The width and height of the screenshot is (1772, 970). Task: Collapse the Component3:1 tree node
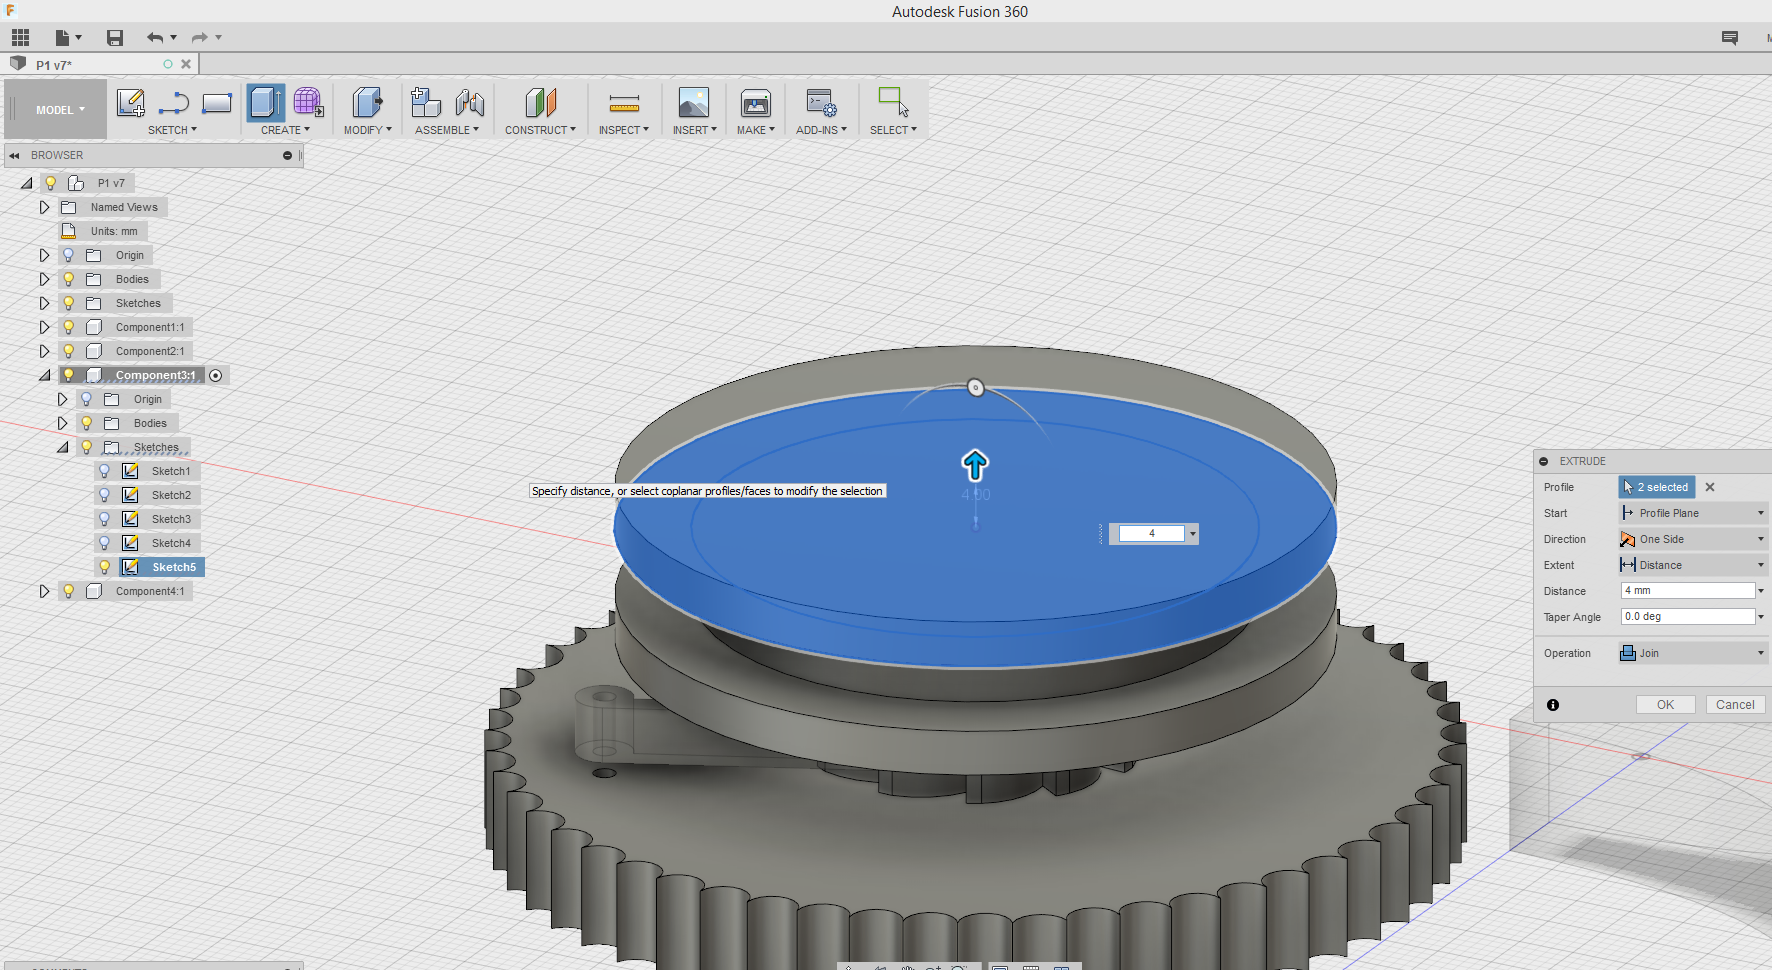(x=44, y=375)
